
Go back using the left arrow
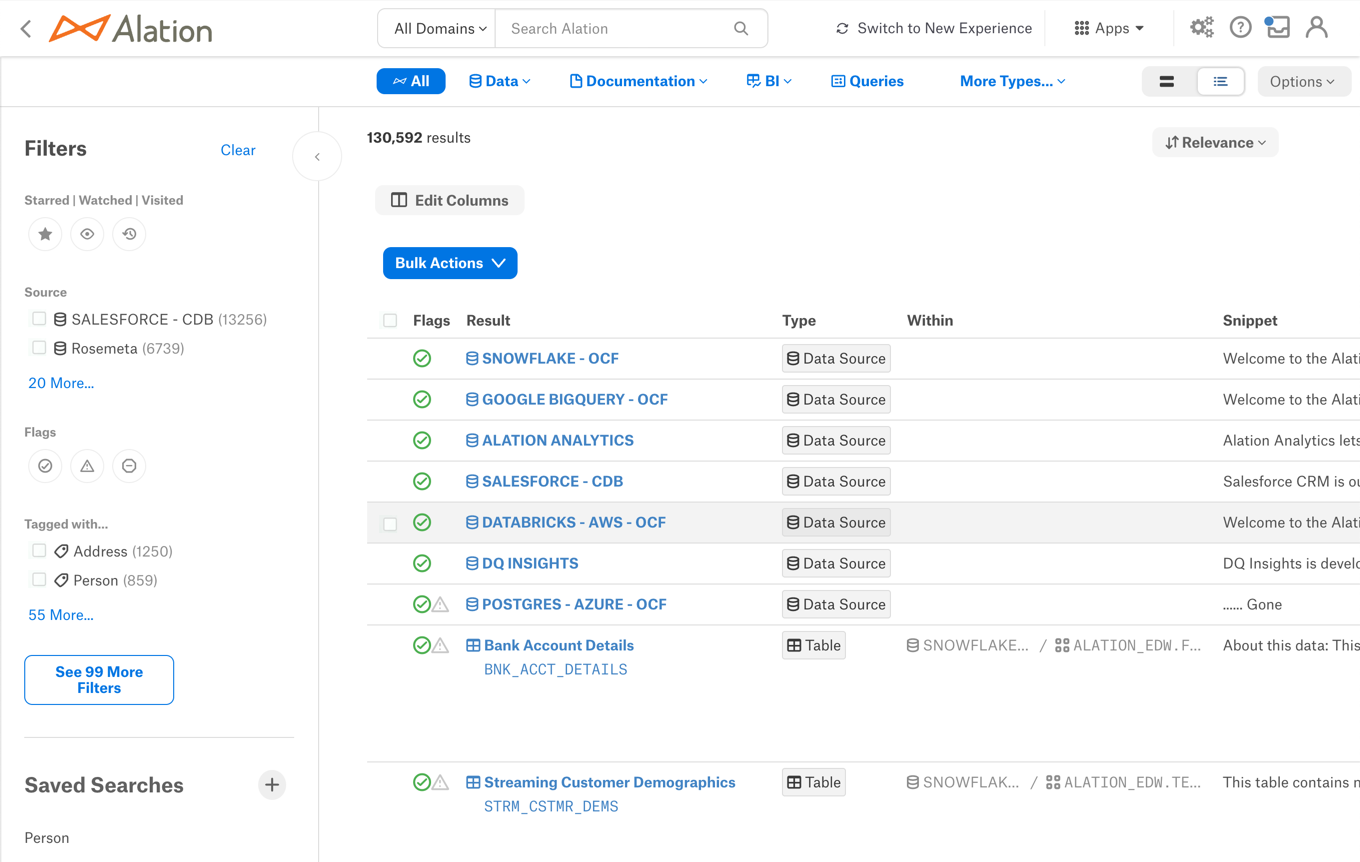click(x=26, y=29)
